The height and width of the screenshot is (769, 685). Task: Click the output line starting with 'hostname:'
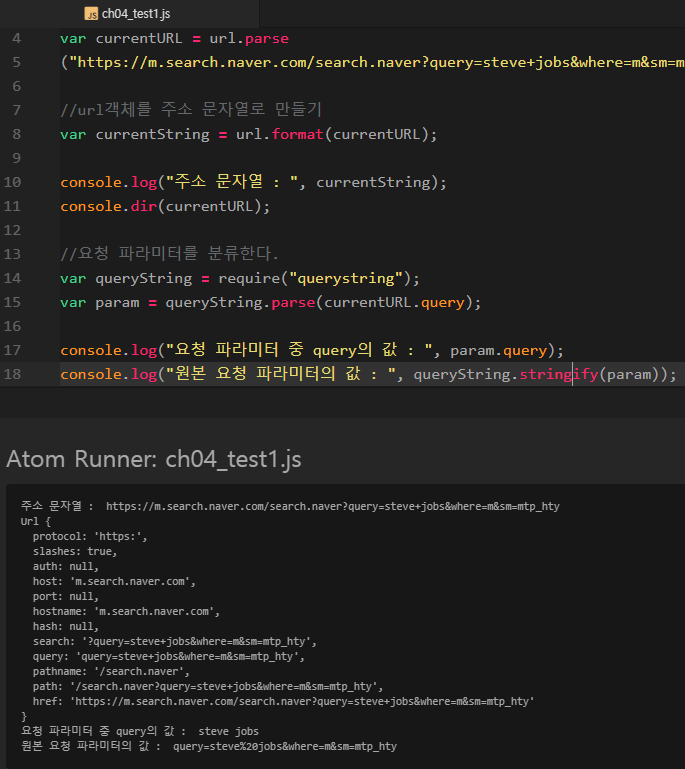tap(127, 612)
